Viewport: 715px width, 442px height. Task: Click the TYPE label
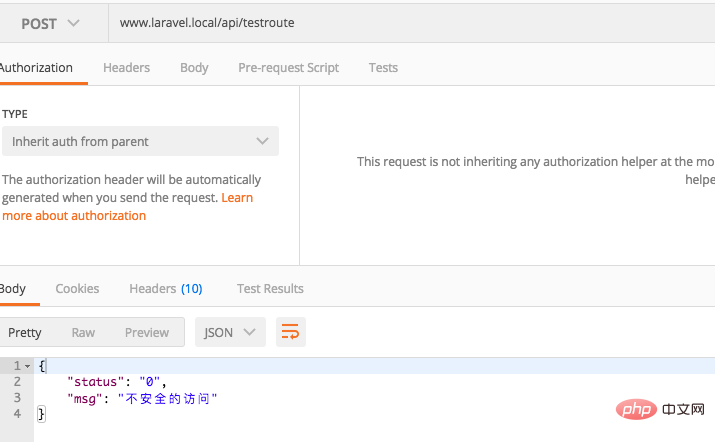tap(15, 114)
